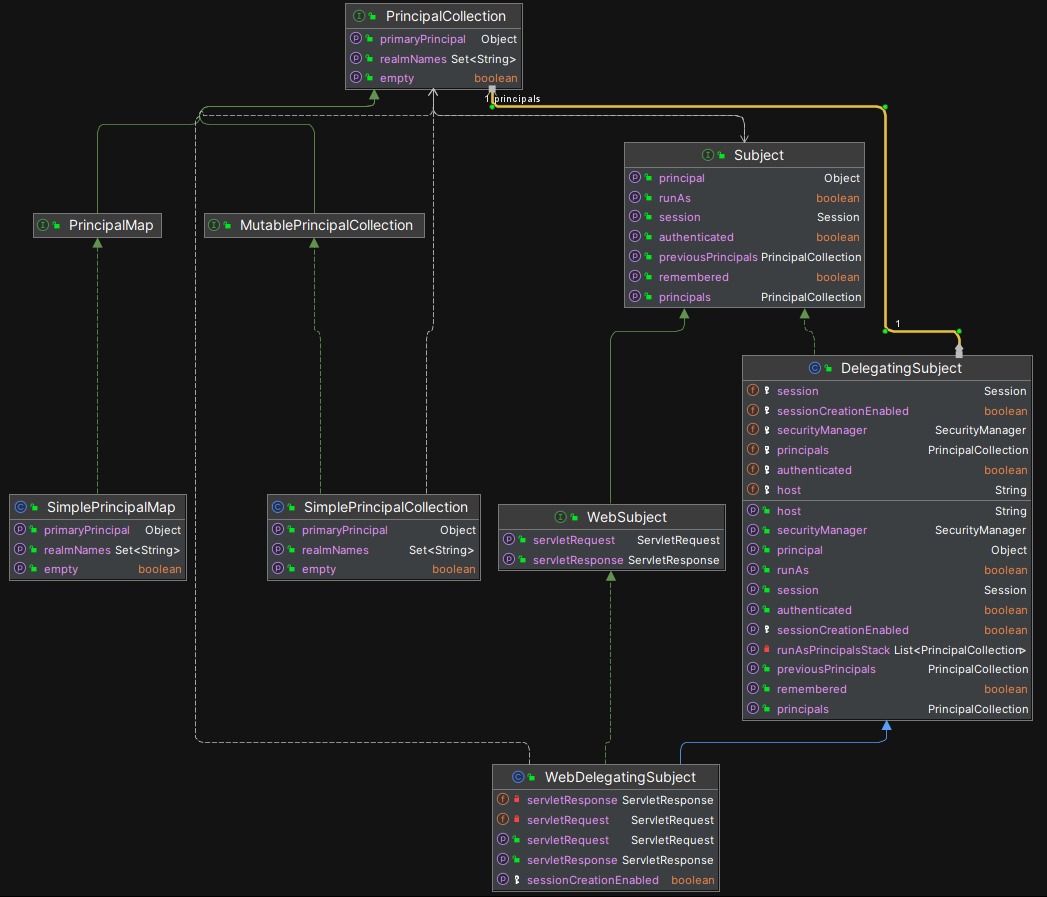Click the interface icon in Subject header
This screenshot has width=1047, height=897.
pyautogui.click(x=707, y=155)
